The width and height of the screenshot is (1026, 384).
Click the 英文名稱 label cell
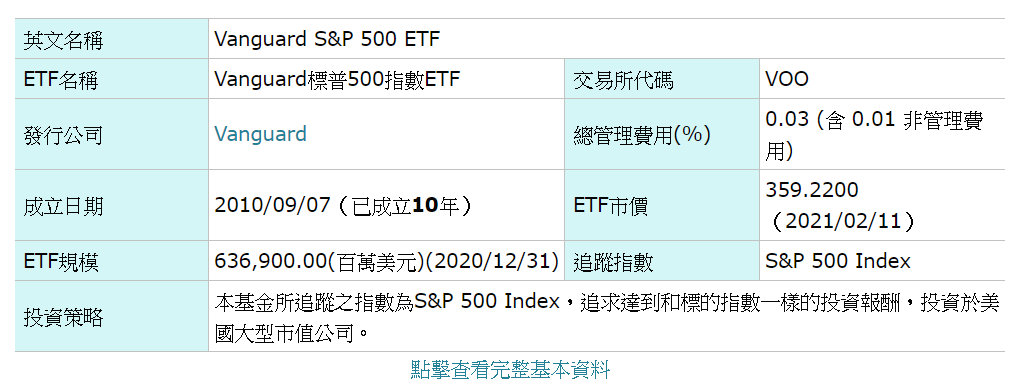(x=112, y=39)
